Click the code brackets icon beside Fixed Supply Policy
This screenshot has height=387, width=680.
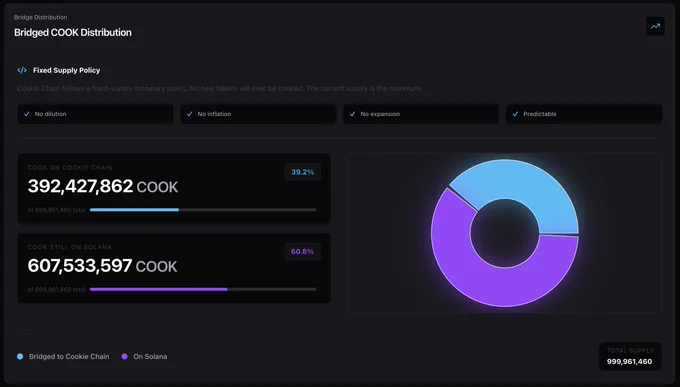point(22,70)
